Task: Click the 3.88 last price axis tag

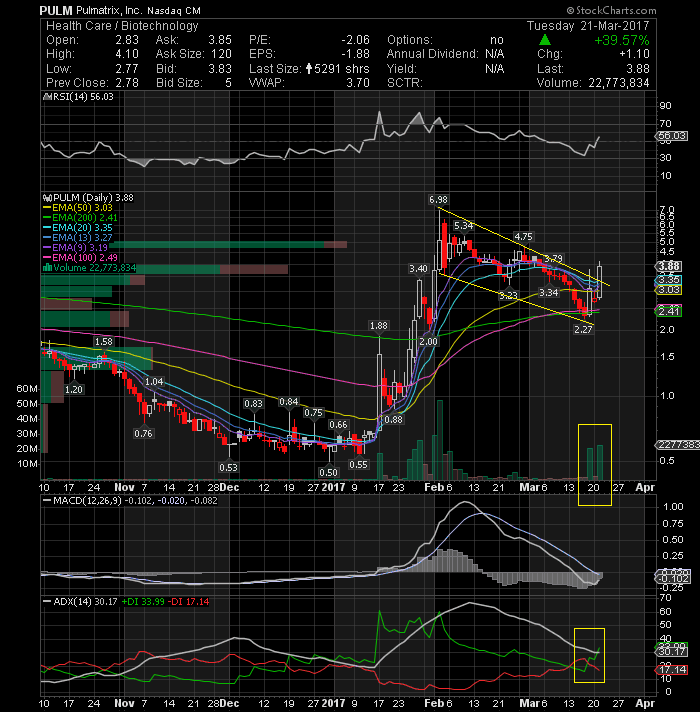Action: [669, 266]
